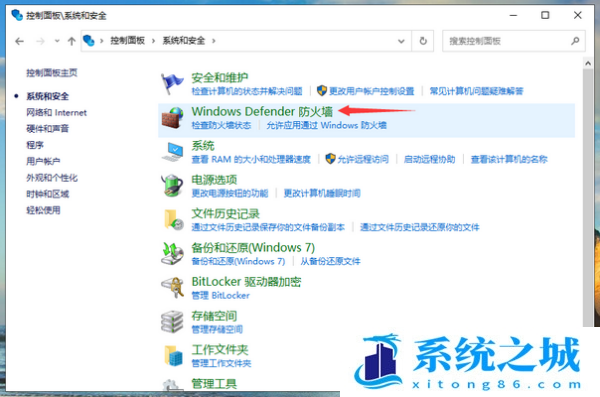Open the Storage Spaces drives icon
This screenshot has height=397, width=600.
click(x=172, y=322)
